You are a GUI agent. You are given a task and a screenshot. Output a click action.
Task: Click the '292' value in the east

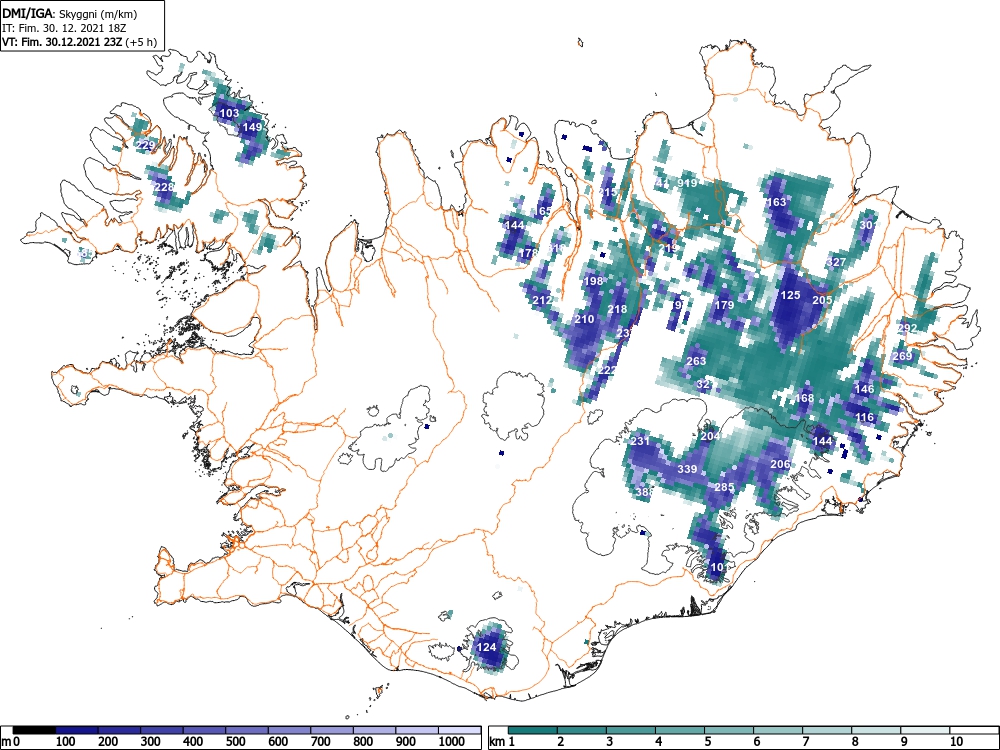pos(907,328)
